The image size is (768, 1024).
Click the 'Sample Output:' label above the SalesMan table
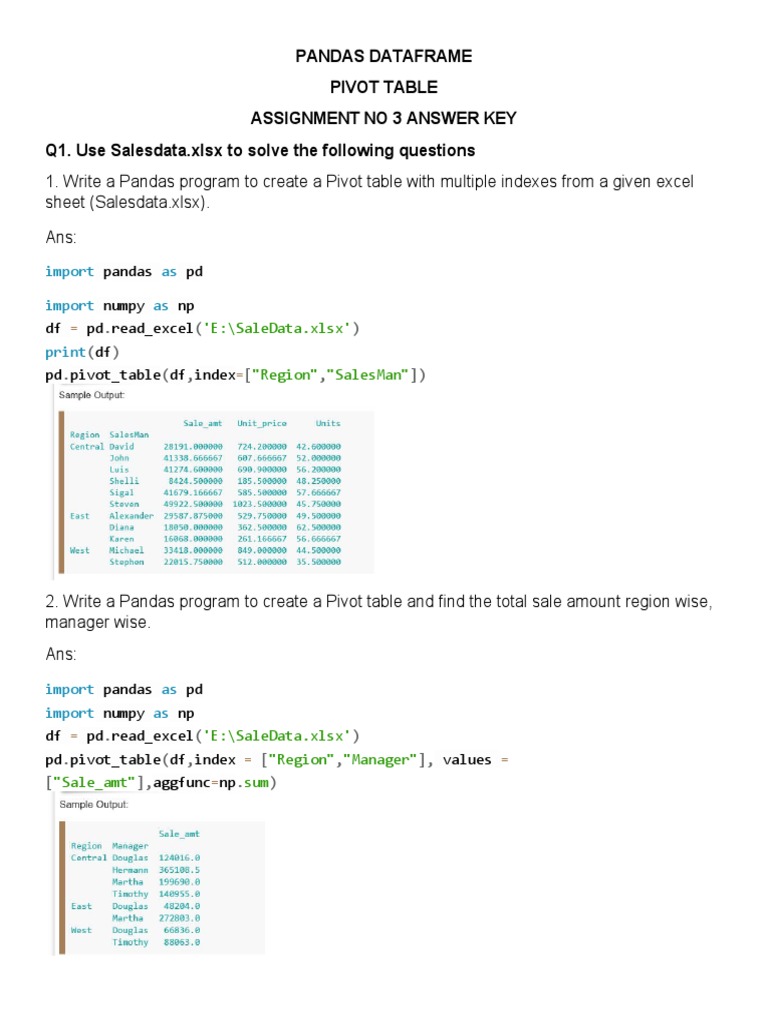click(92, 396)
